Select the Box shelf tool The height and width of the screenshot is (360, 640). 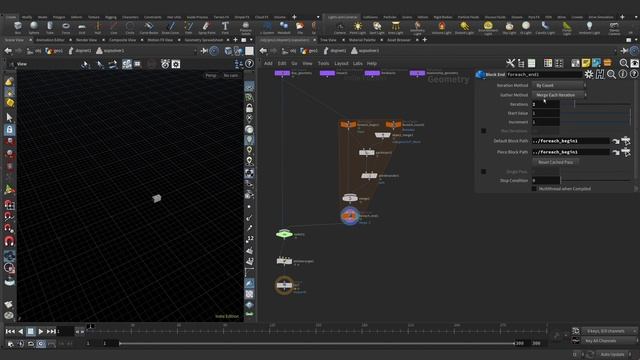coord(18,27)
